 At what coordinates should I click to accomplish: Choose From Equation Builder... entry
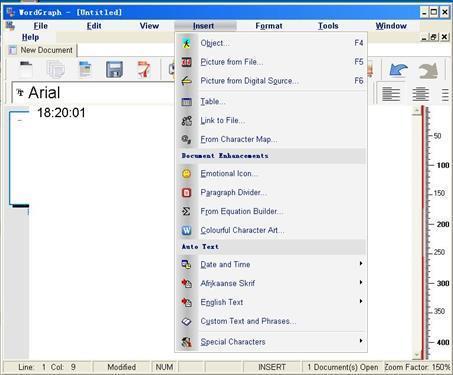tap(271, 211)
